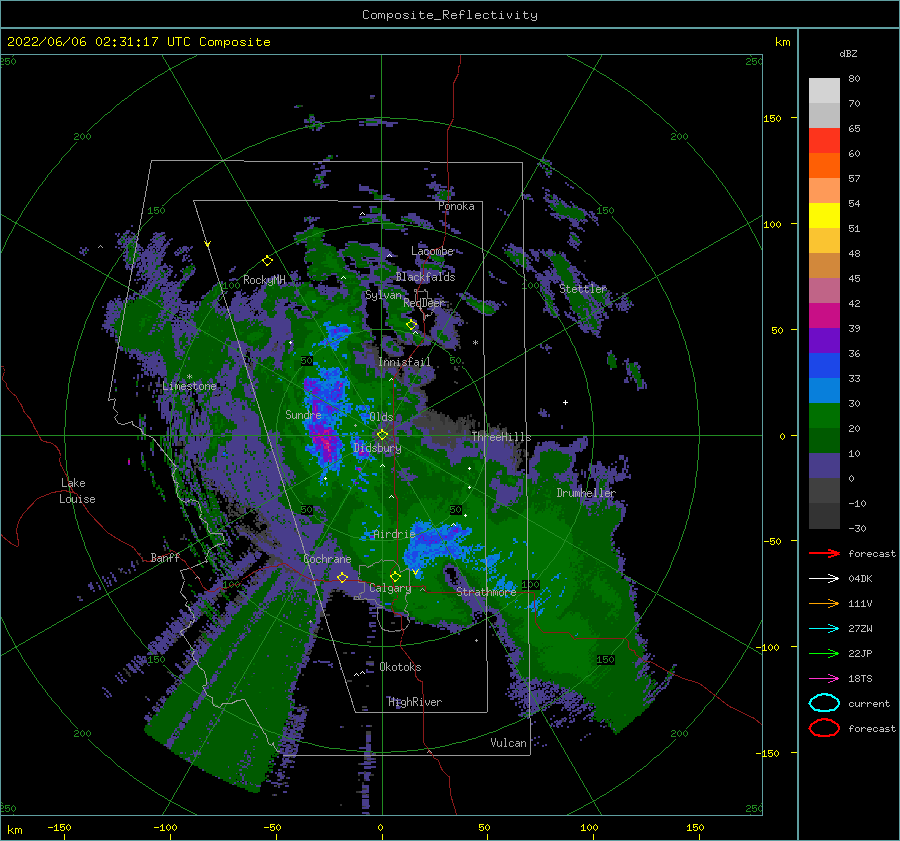Click the red forecast ellipse icon
Viewport: 900px width, 841px height.
tap(824, 728)
